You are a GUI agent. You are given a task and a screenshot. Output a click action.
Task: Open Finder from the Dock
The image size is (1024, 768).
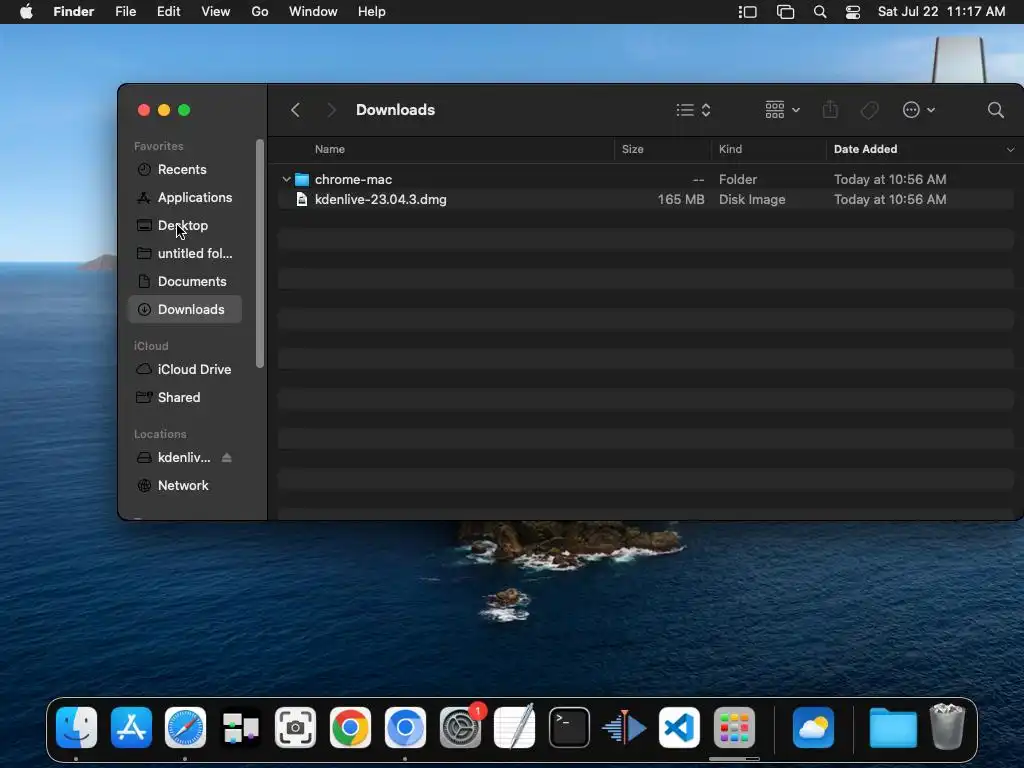[x=76, y=728]
